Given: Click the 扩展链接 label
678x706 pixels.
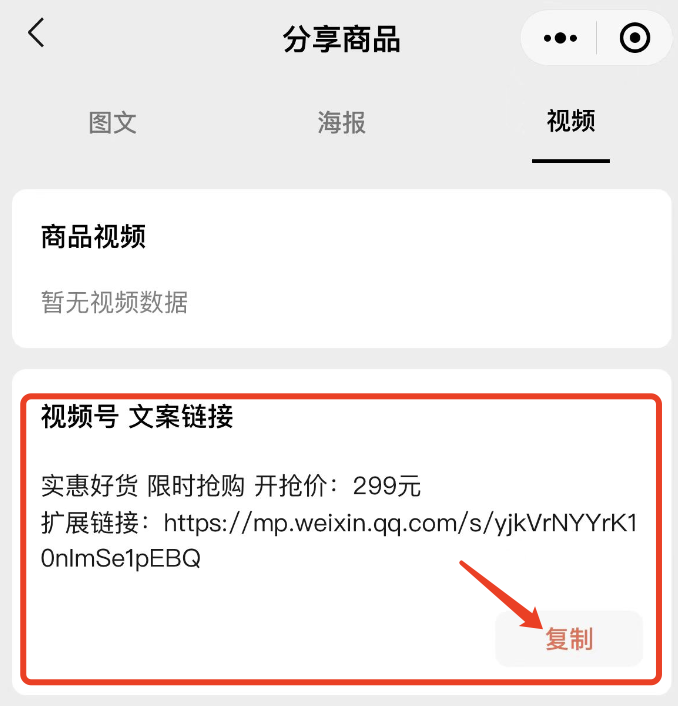Looking at the screenshot, I should tap(89, 523).
